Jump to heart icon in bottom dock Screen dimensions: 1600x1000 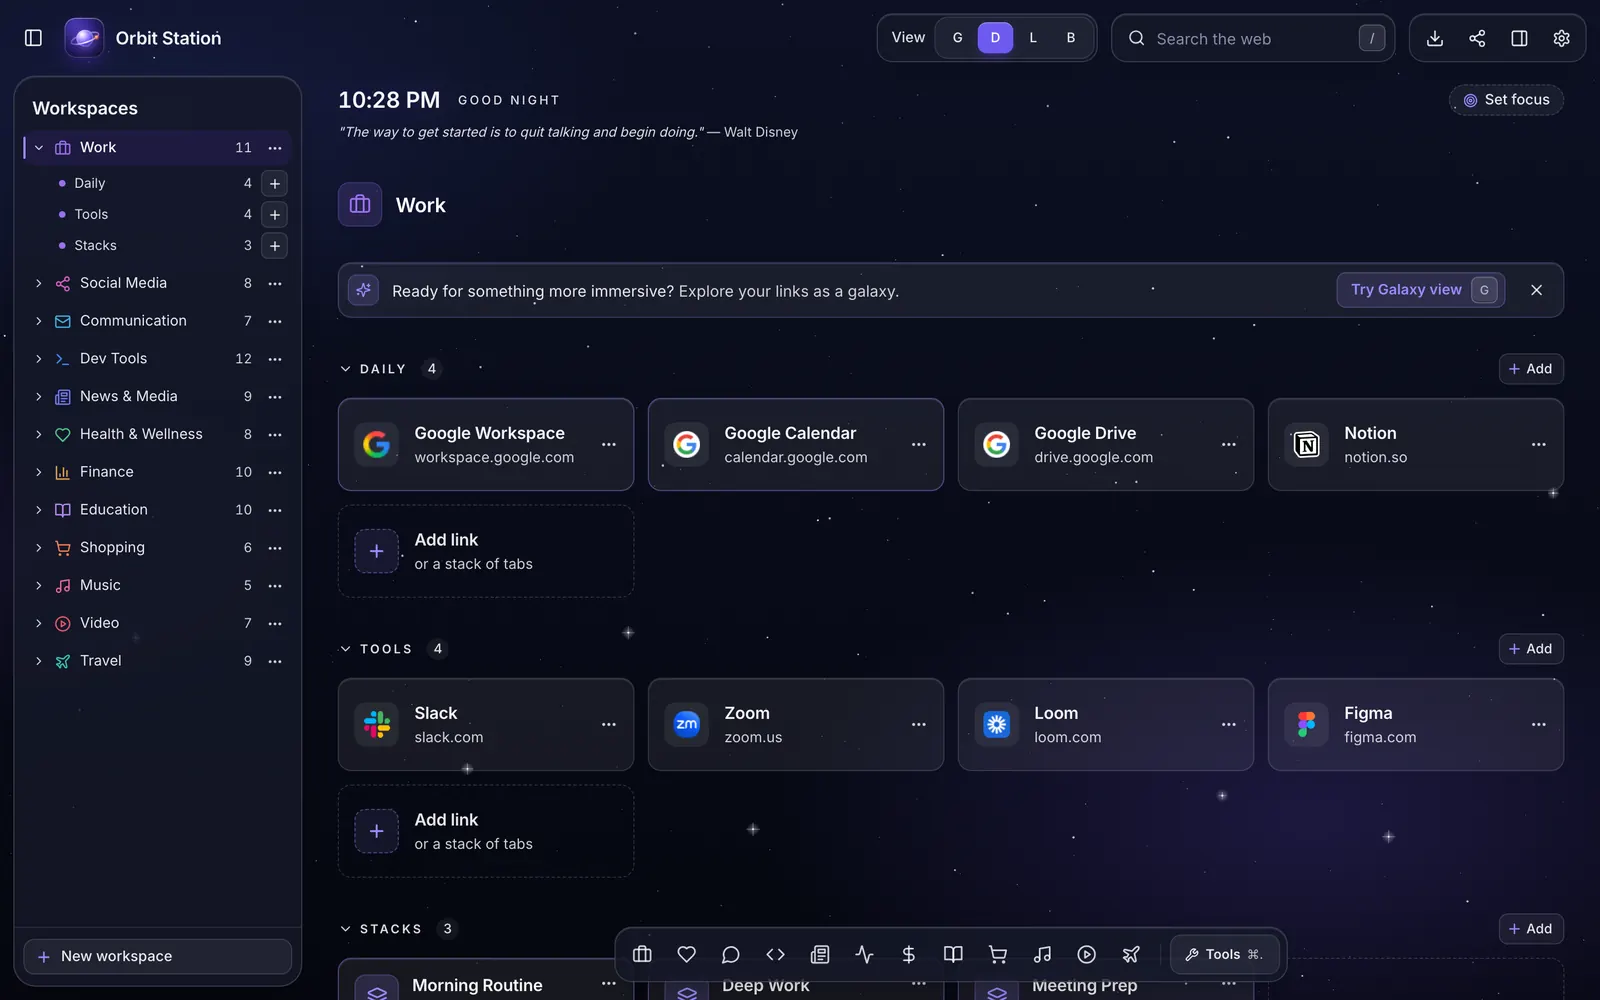[686, 955]
